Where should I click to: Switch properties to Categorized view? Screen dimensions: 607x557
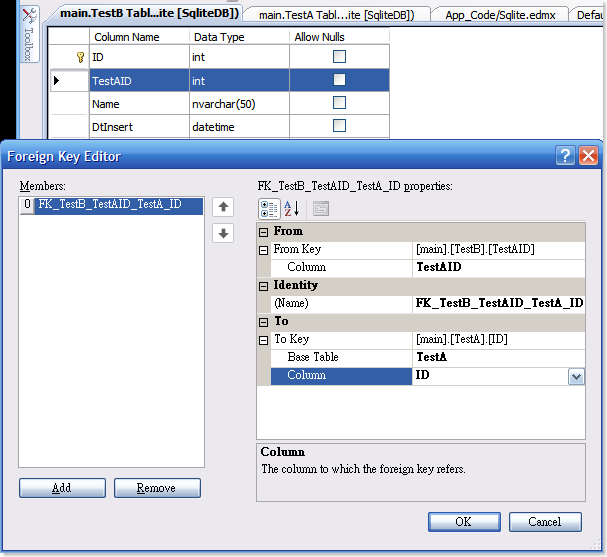click(269, 209)
